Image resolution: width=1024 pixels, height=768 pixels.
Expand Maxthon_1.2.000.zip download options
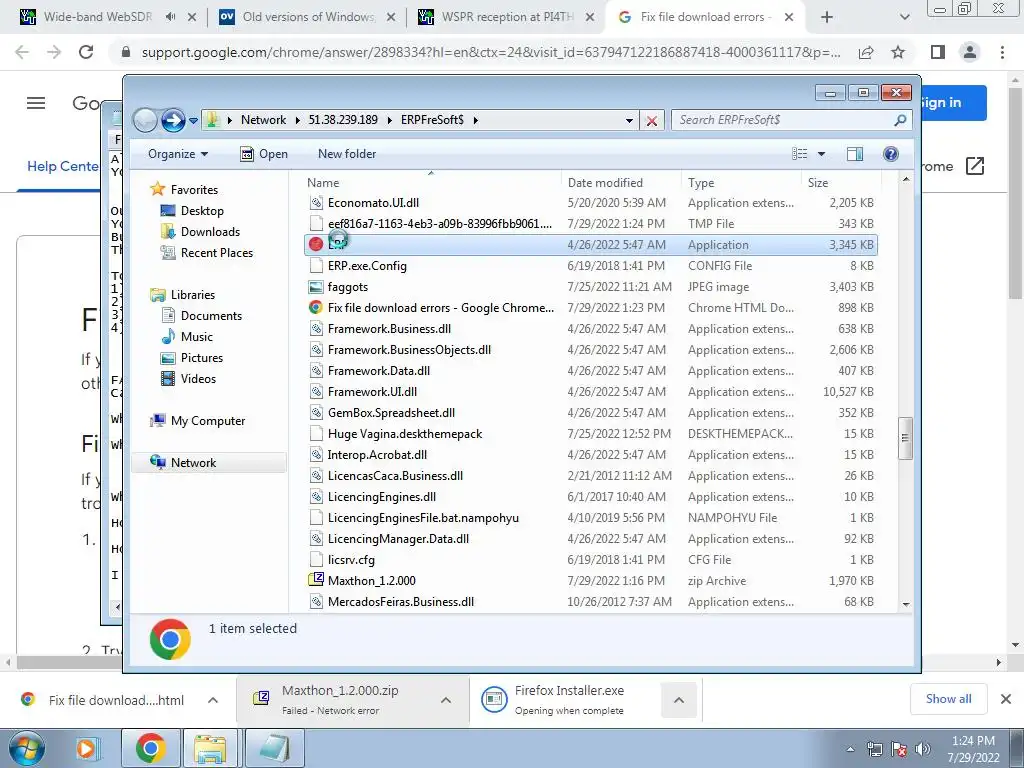[x=446, y=700]
